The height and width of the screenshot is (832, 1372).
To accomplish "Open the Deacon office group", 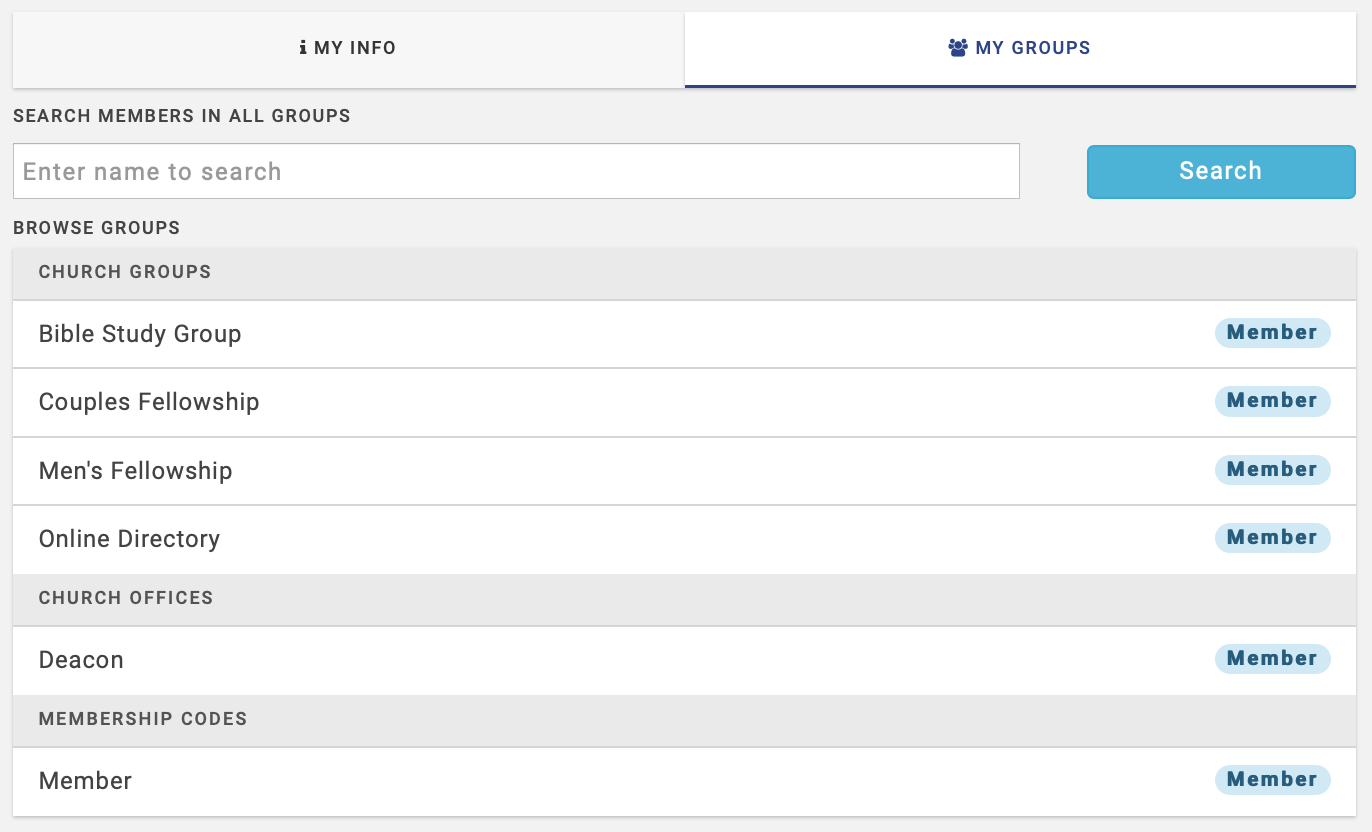I will pyautogui.click(x=81, y=660).
